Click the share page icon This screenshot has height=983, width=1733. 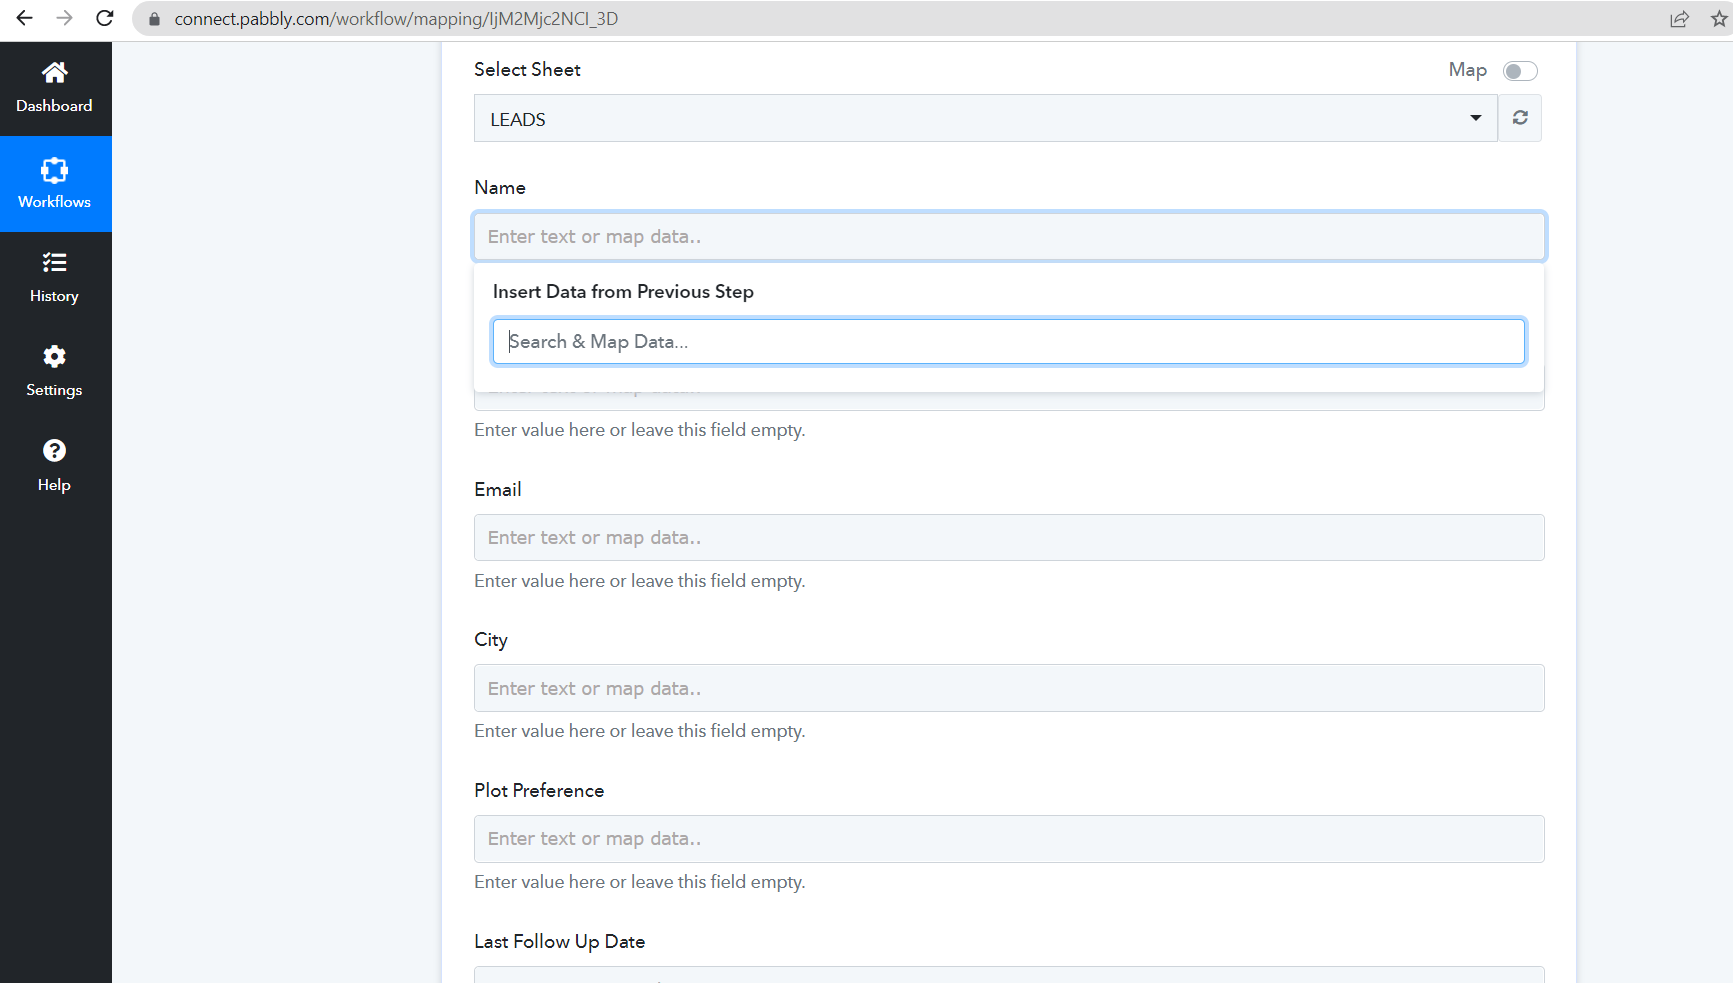pos(1679,19)
